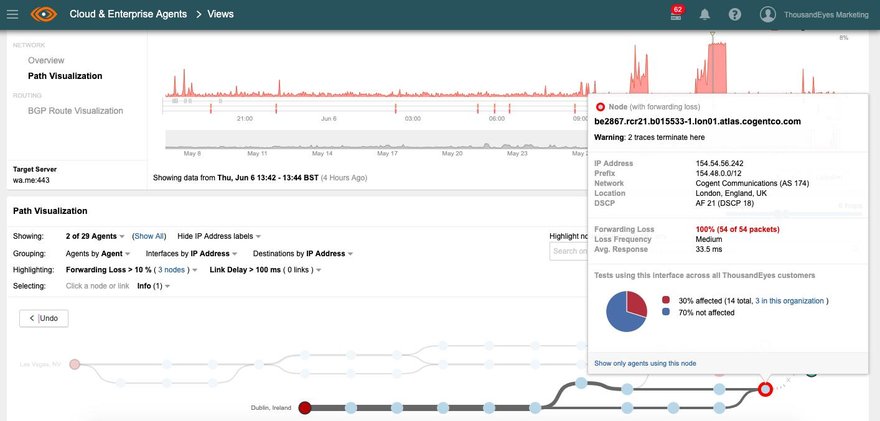Go to Cloud & Enterprise Agents breadcrumb

128,14
